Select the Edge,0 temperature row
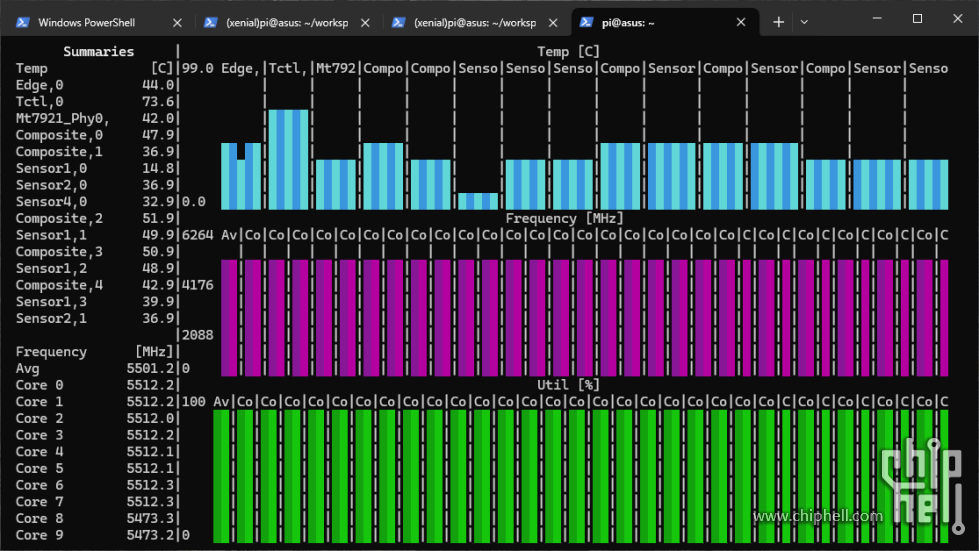The image size is (979, 551). click(95, 85)
